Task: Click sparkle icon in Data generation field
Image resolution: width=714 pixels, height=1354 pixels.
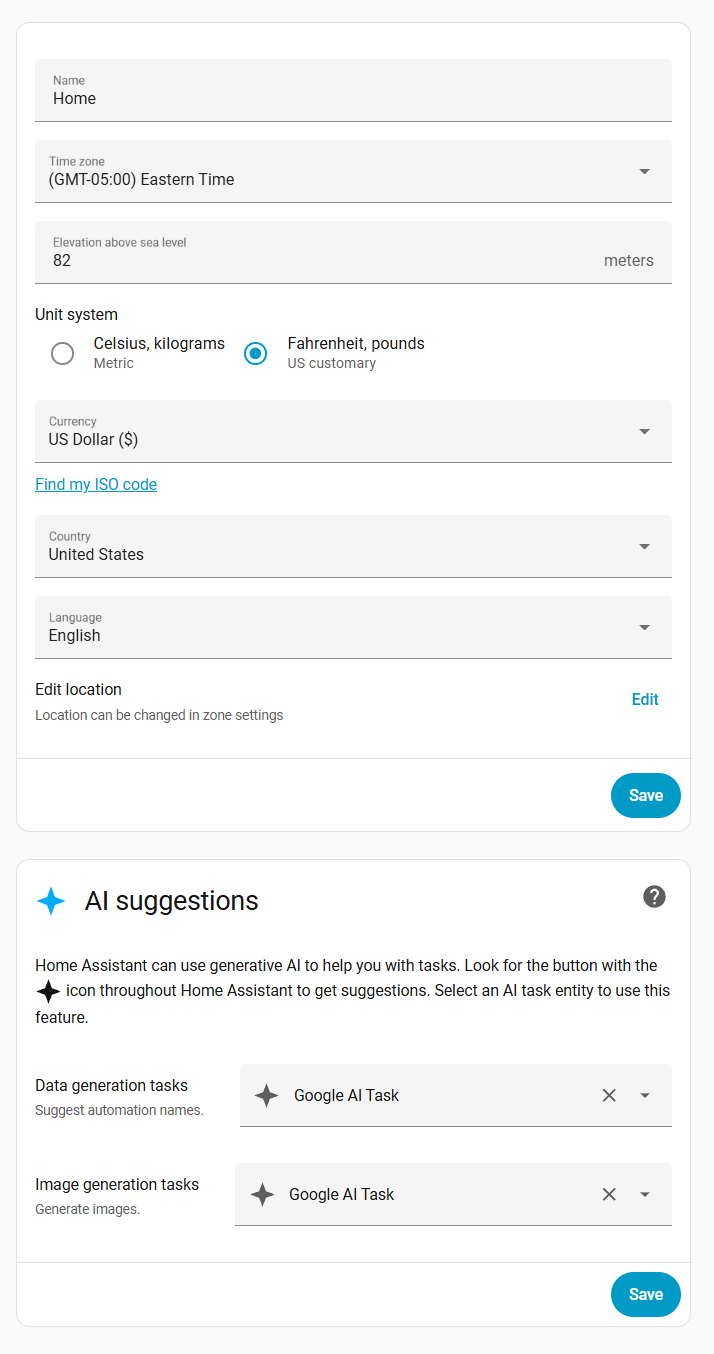Action: coord(266,1095)
